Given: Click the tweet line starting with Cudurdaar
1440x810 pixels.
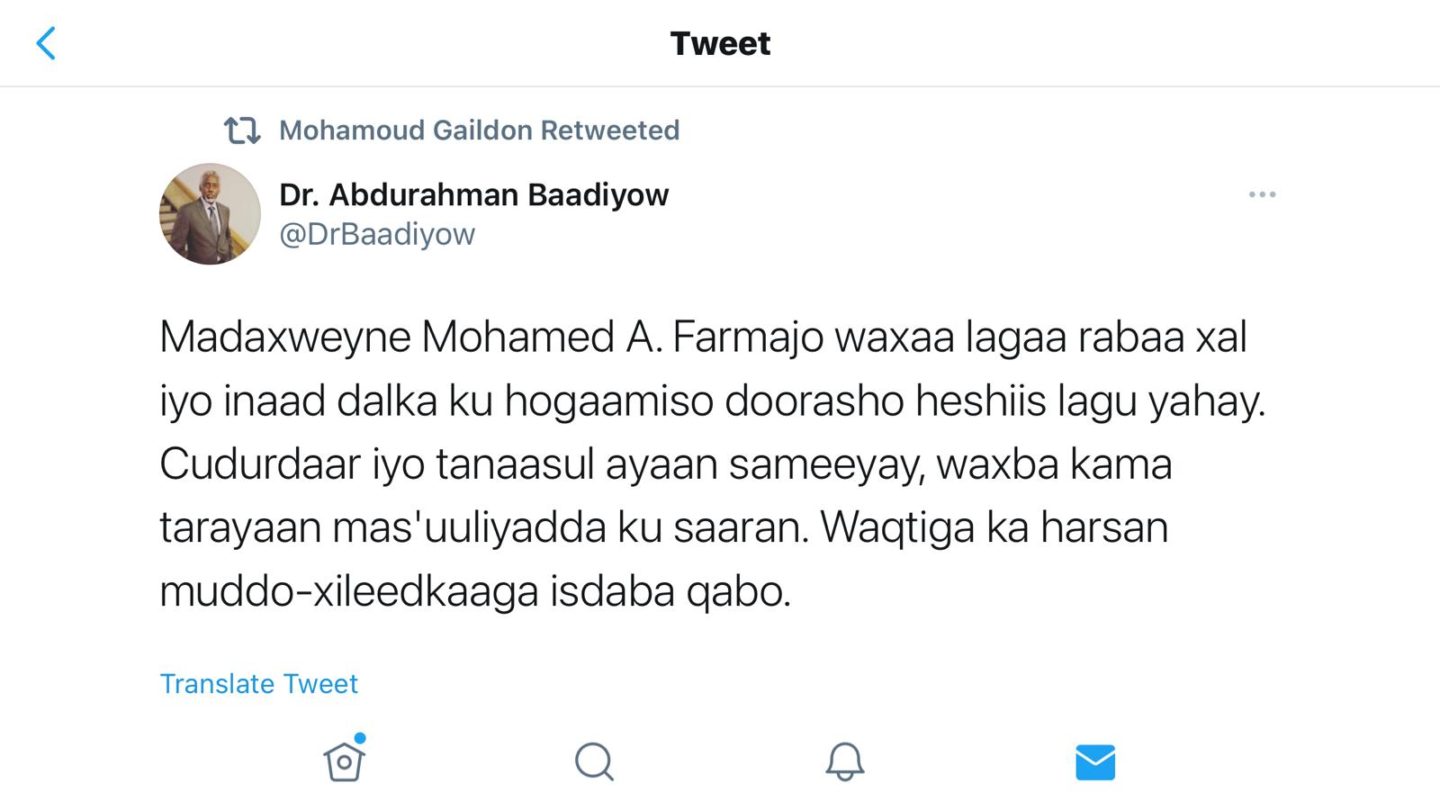Looking at the screenshot, I should tap(665, 466).
